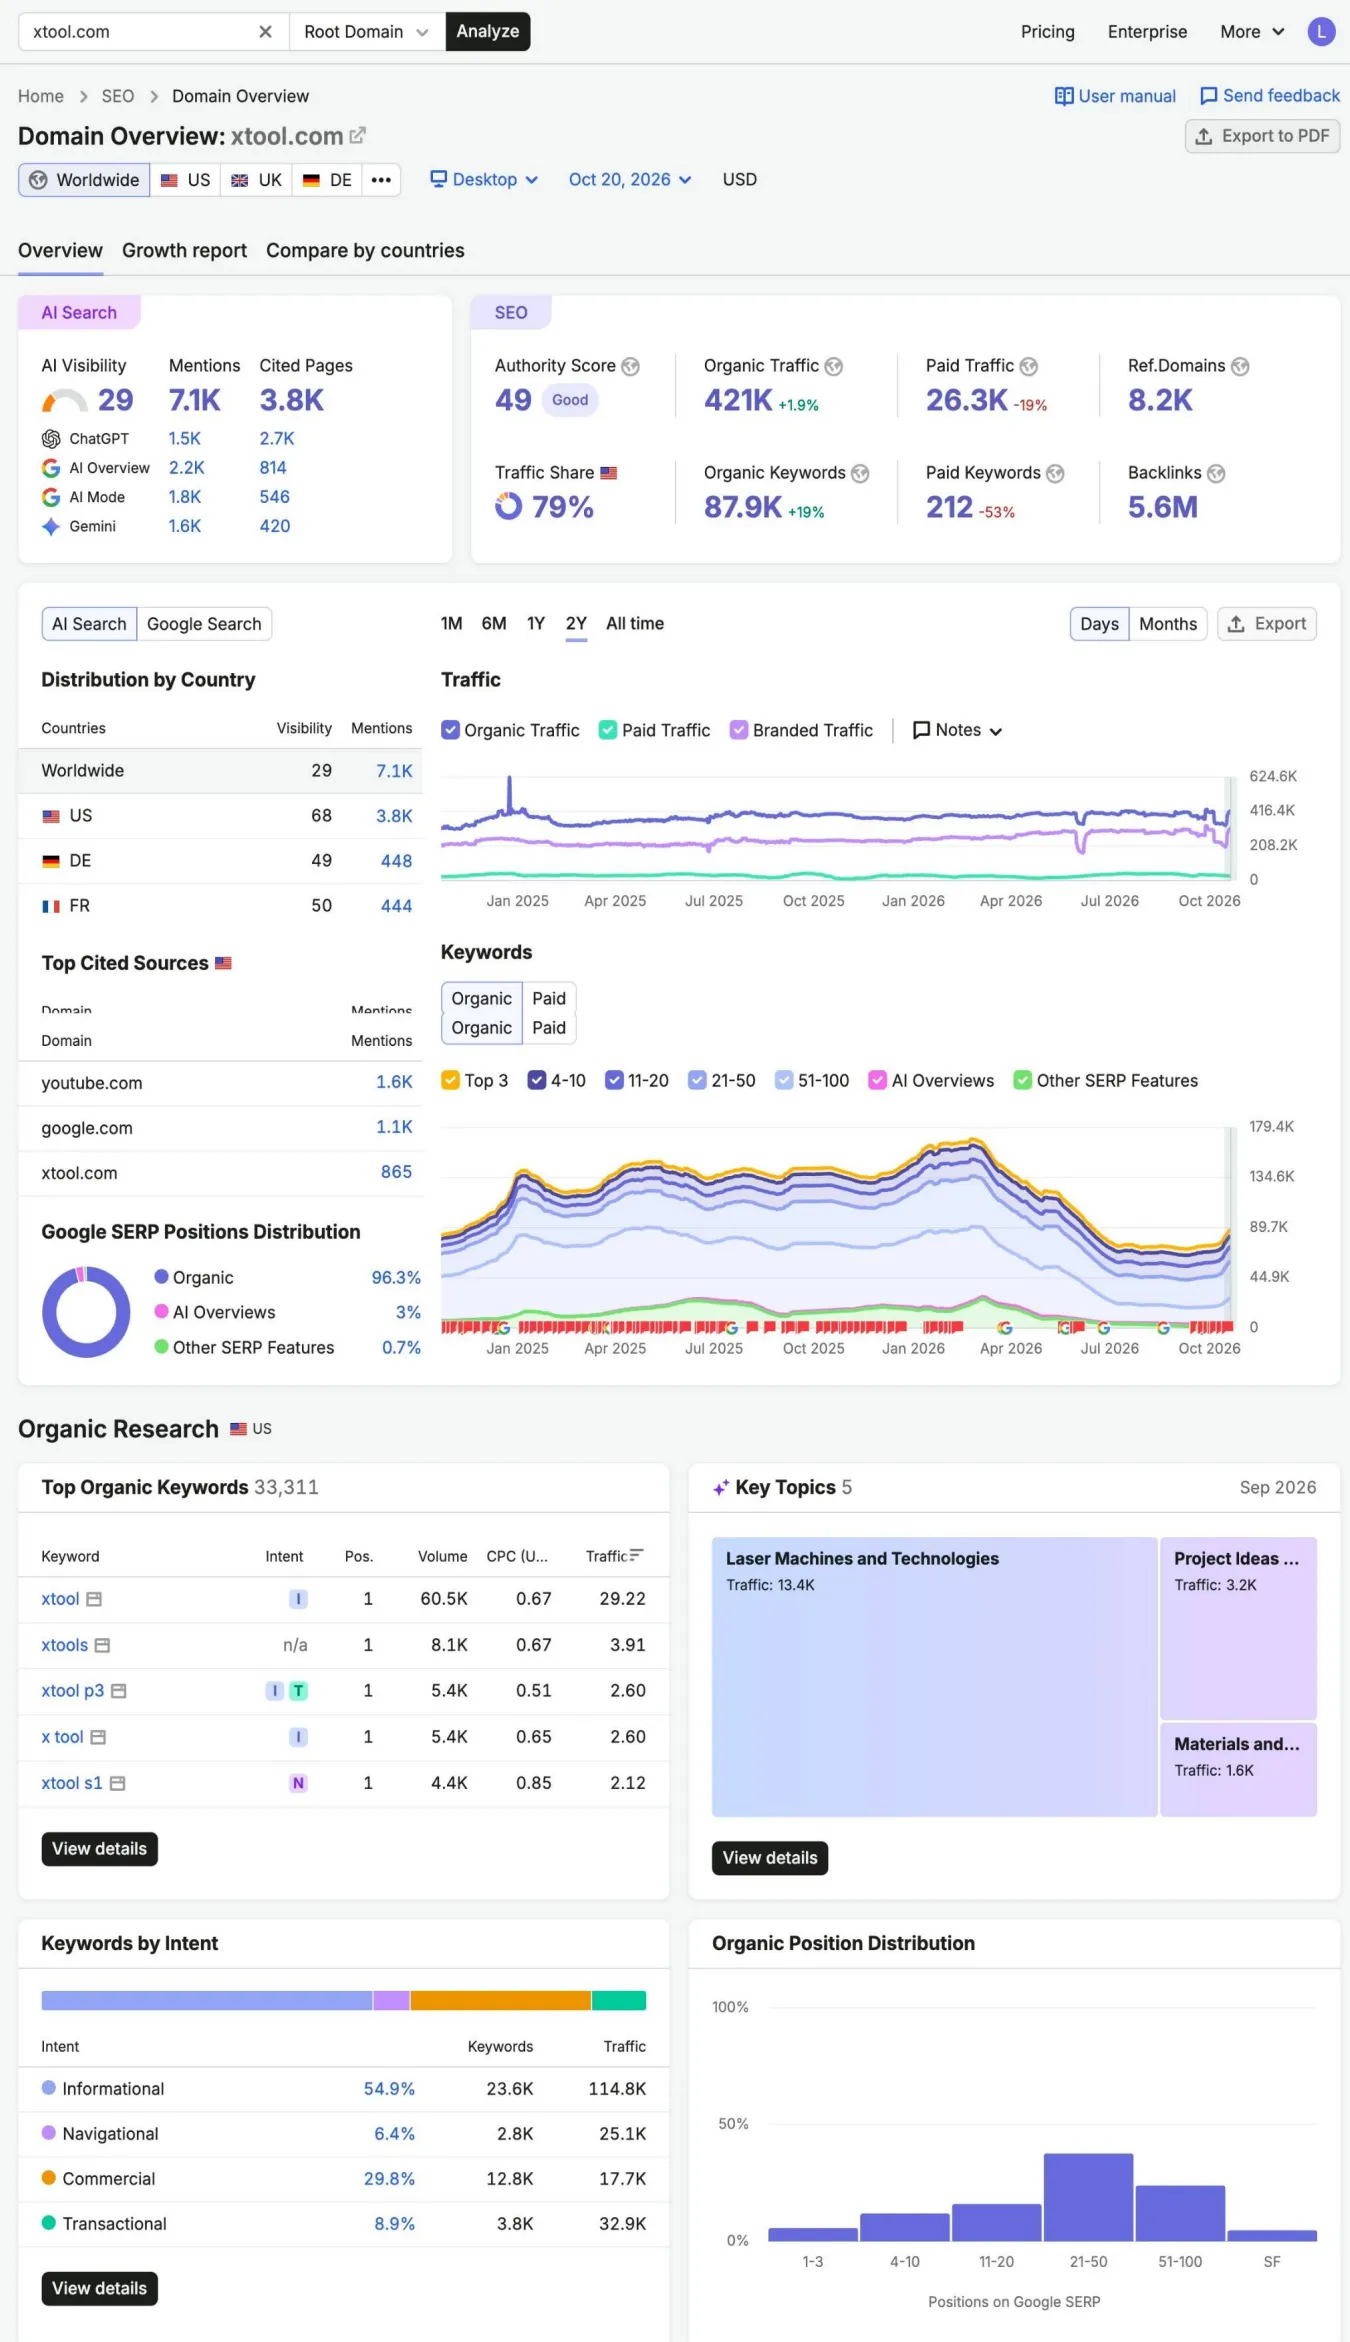Viewport: 1350px width, 2342px height.
Task: Switch to the Growth report tab
Action: pyautogui.click(x=184, y=250)
